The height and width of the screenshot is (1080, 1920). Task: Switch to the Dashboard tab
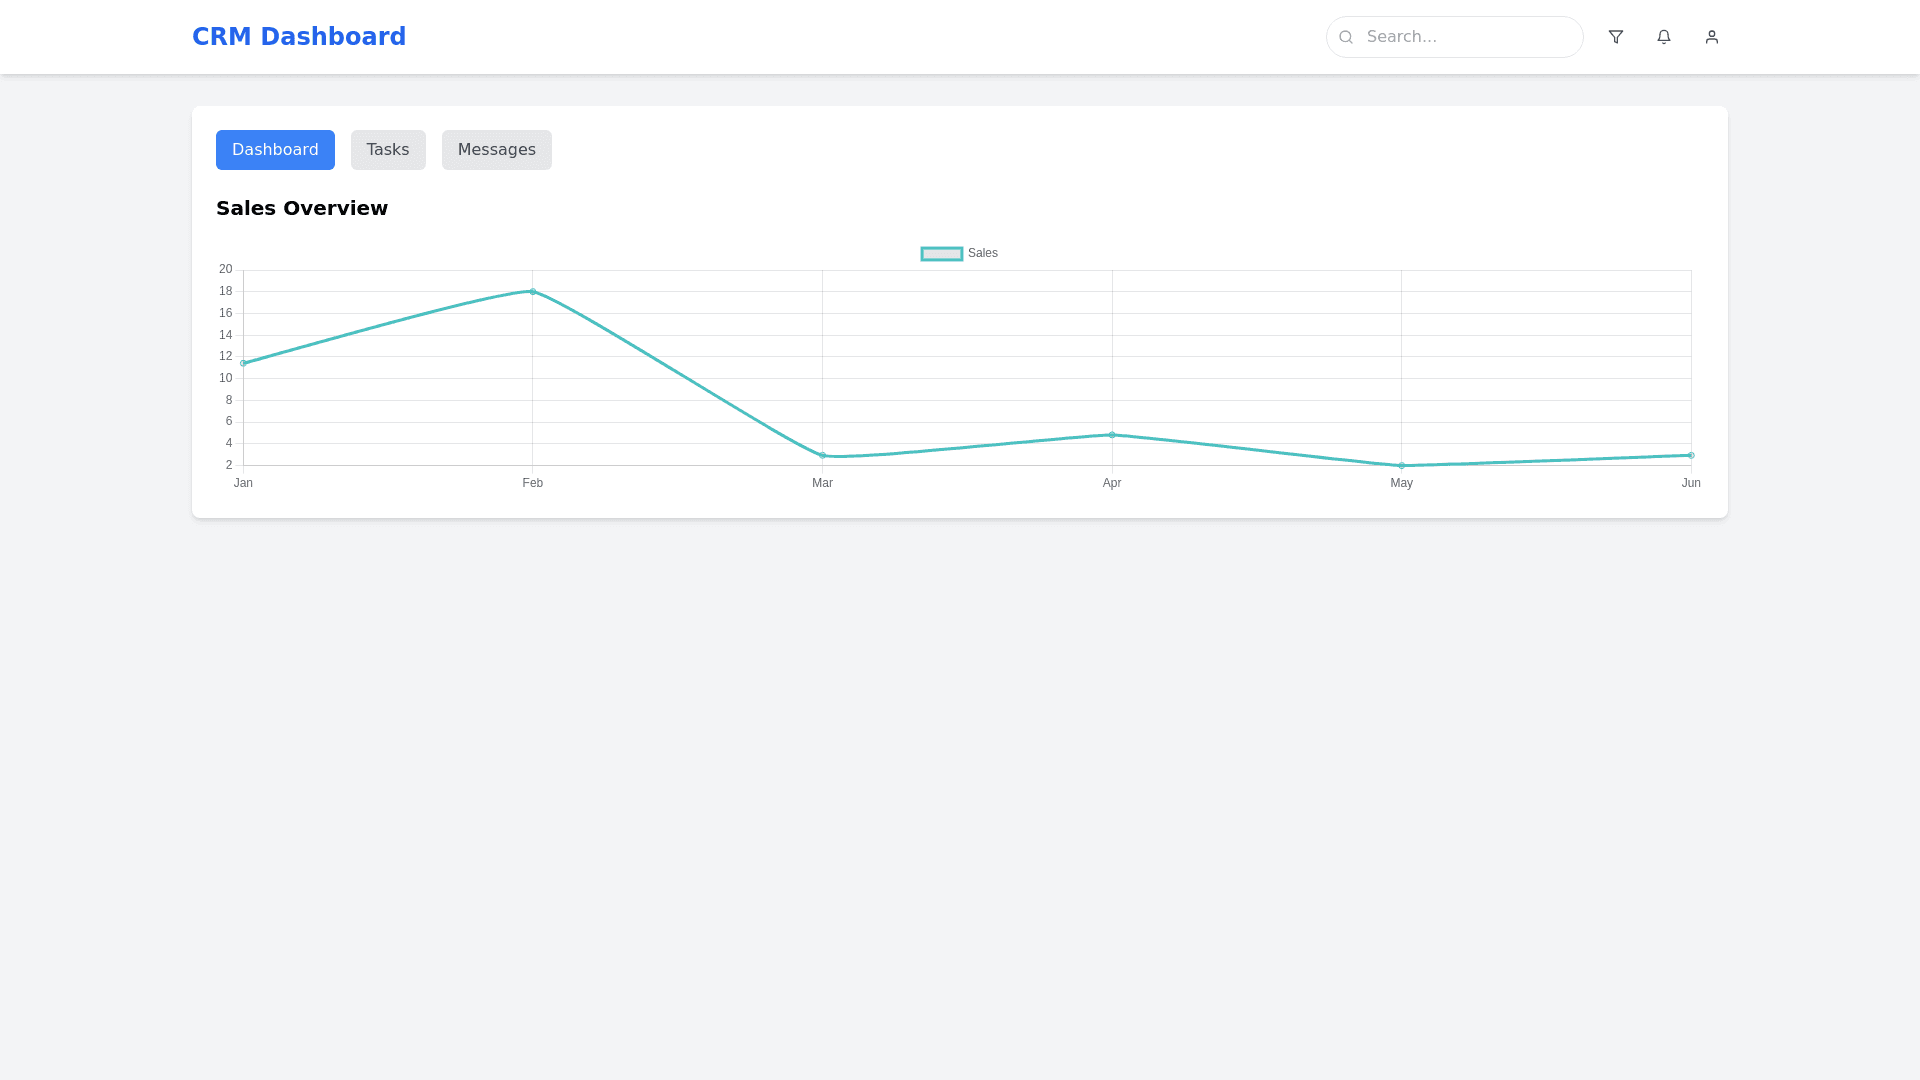[x=275, y=150]
